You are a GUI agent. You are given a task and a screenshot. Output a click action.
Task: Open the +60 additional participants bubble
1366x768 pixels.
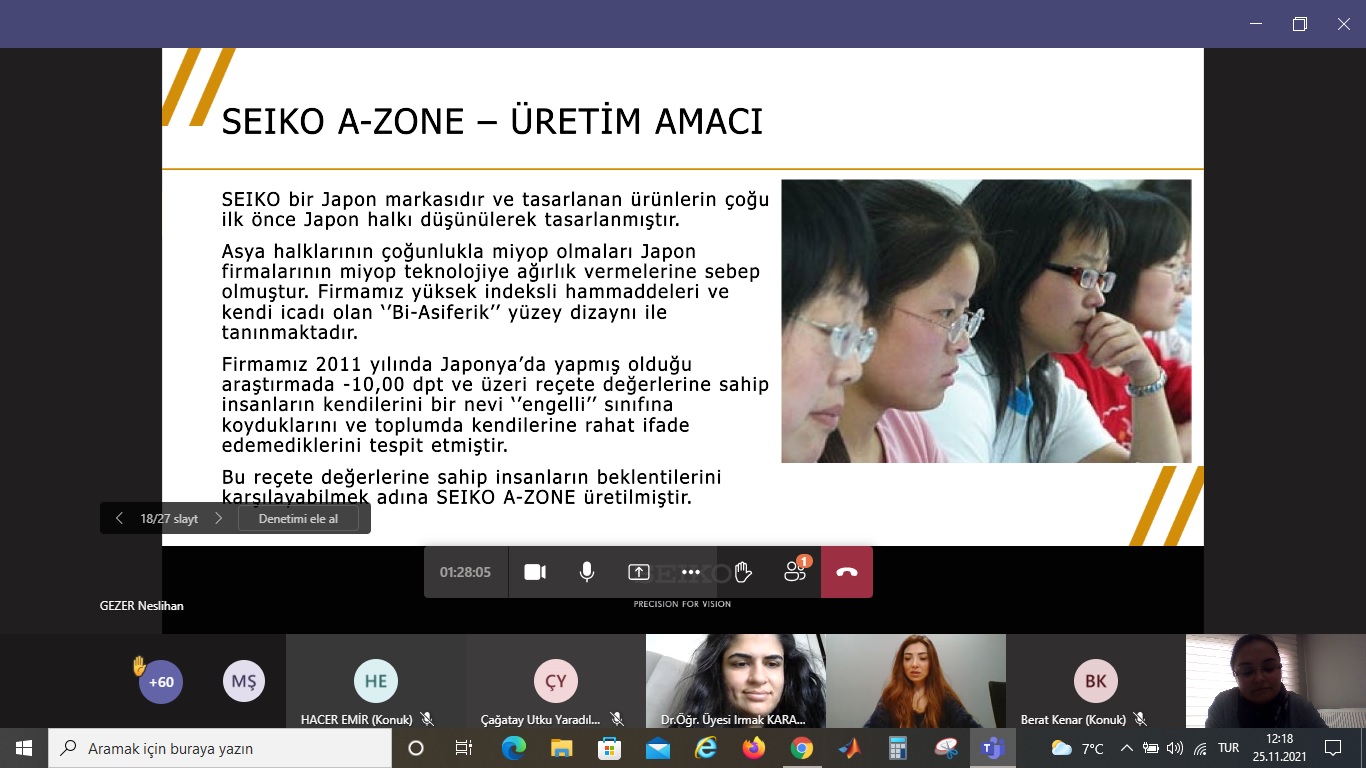161,682
